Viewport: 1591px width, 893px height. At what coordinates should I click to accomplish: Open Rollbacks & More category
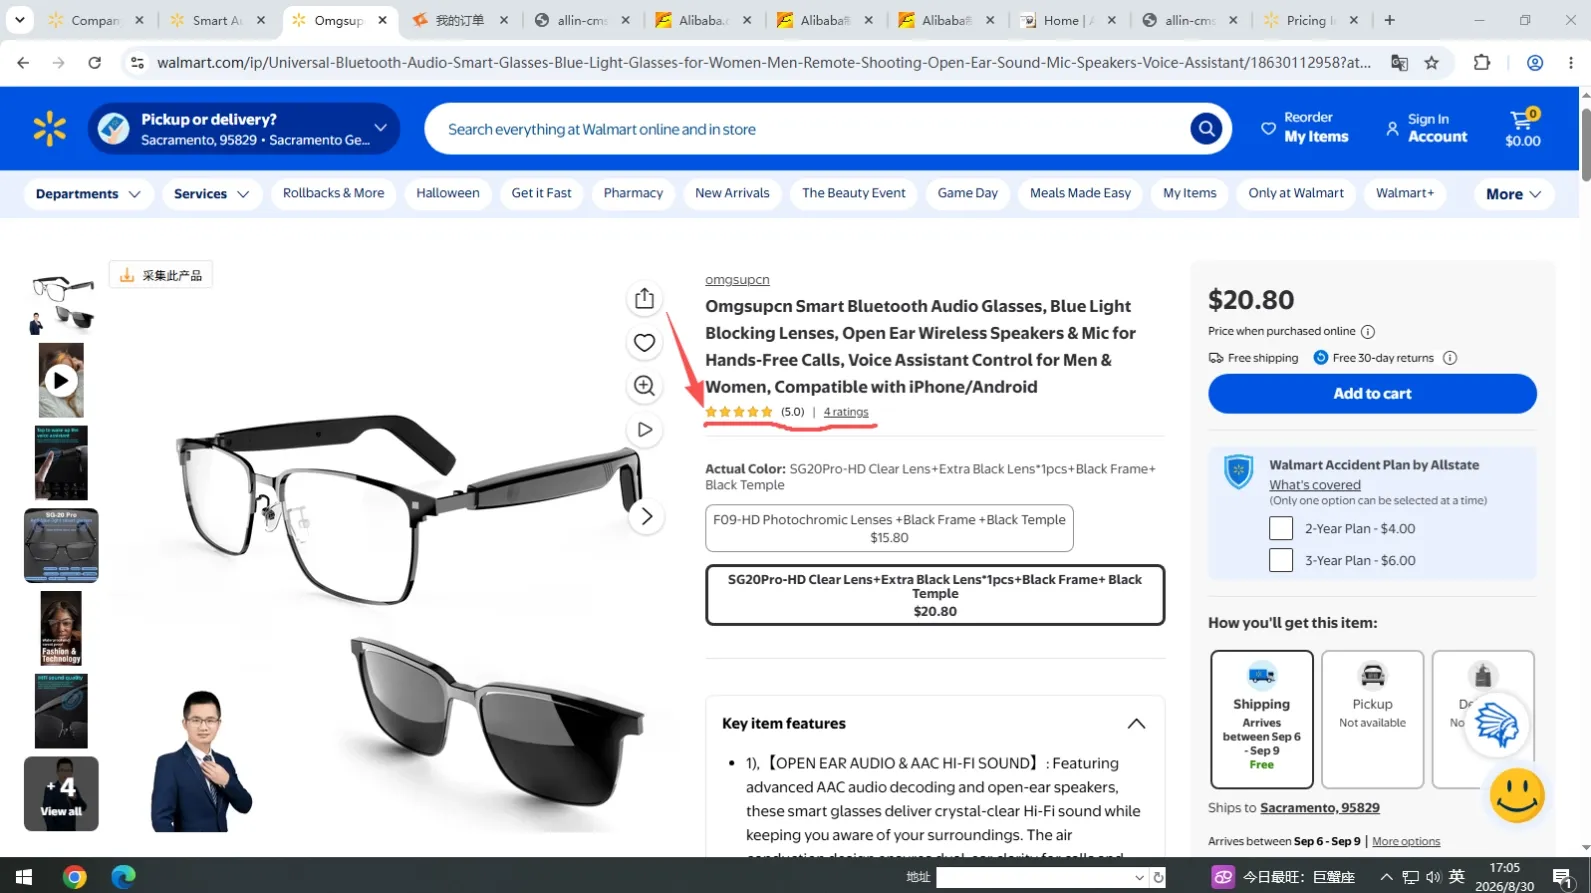(x=333, y=193)
